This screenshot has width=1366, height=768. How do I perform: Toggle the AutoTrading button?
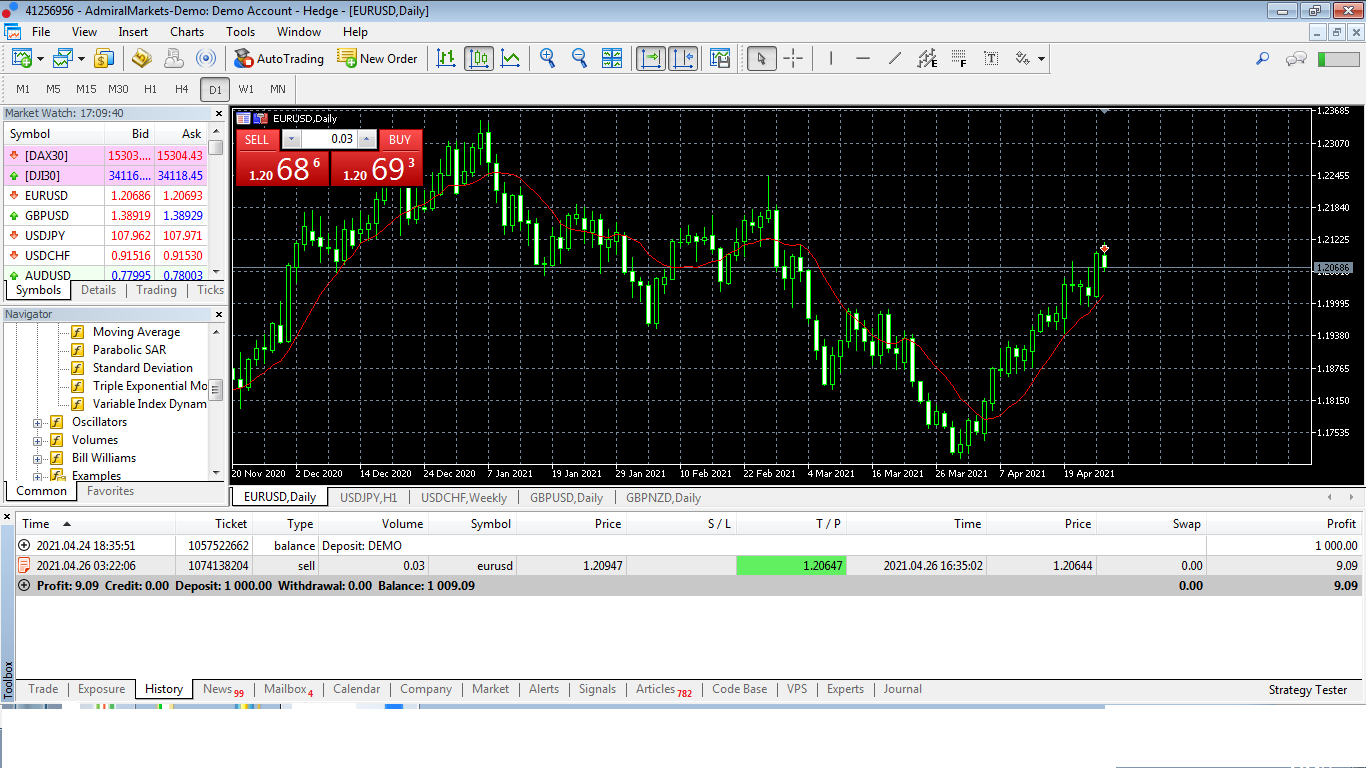point(279,59)
